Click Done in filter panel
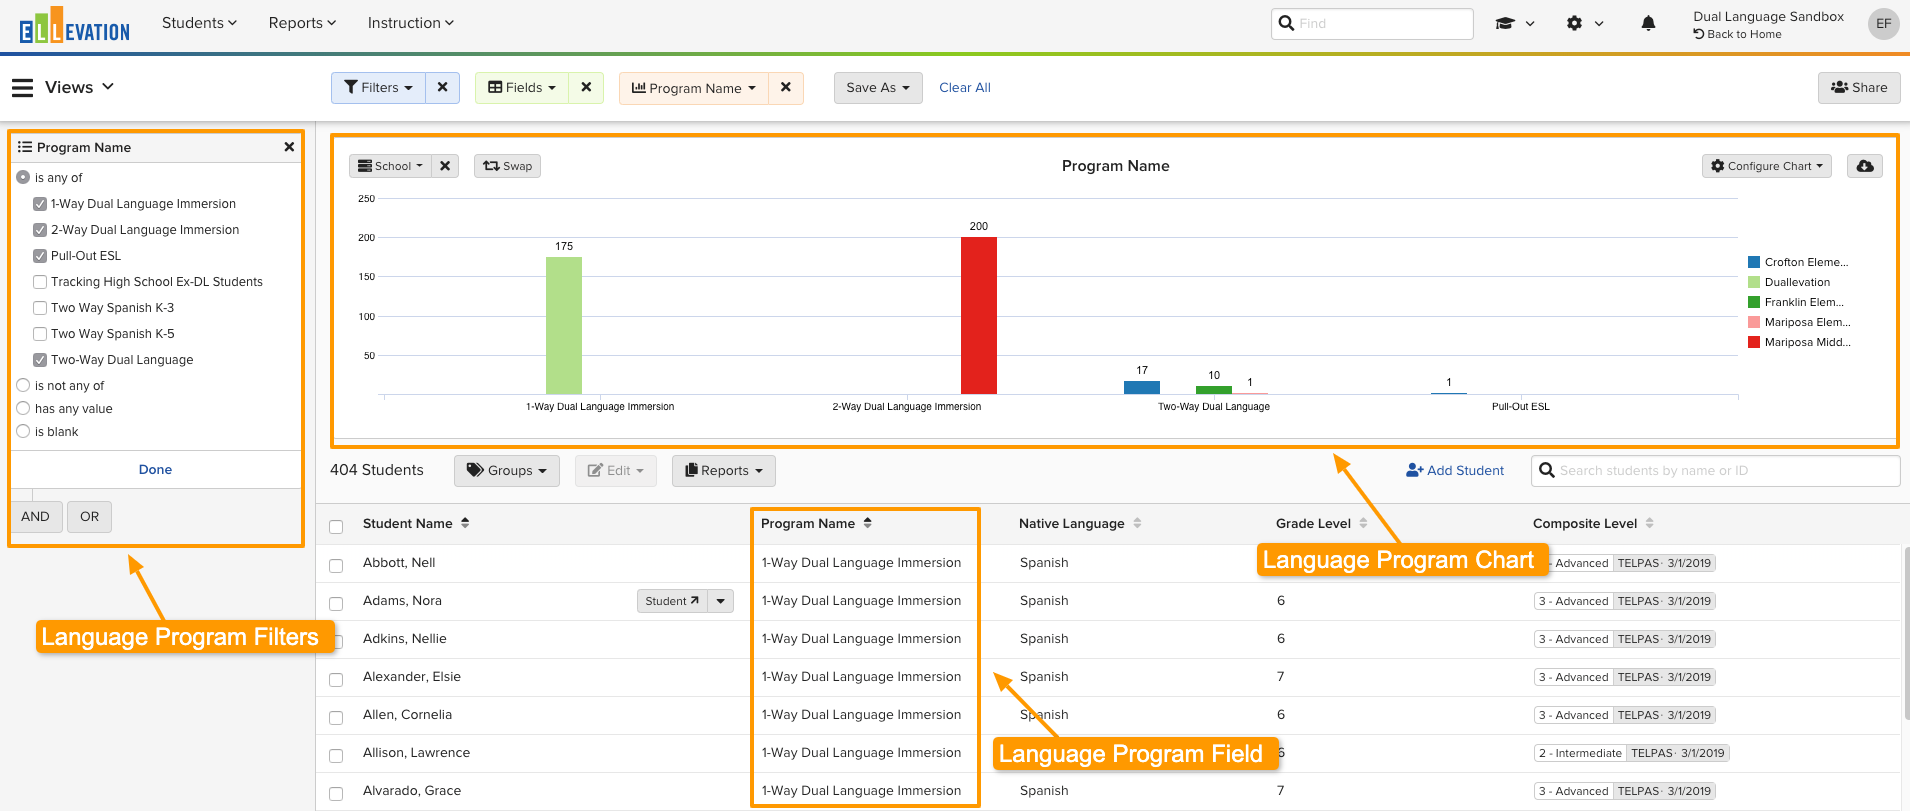This screenshot has height=811, width=1910. point(155,469)
